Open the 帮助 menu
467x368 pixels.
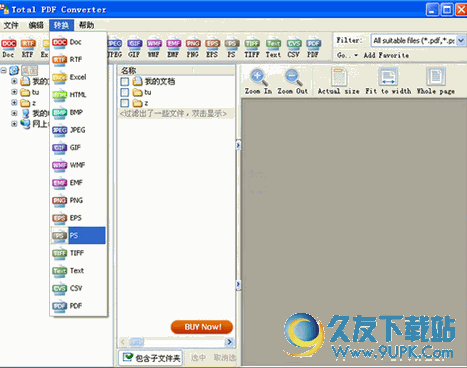[x=86, y=25]
